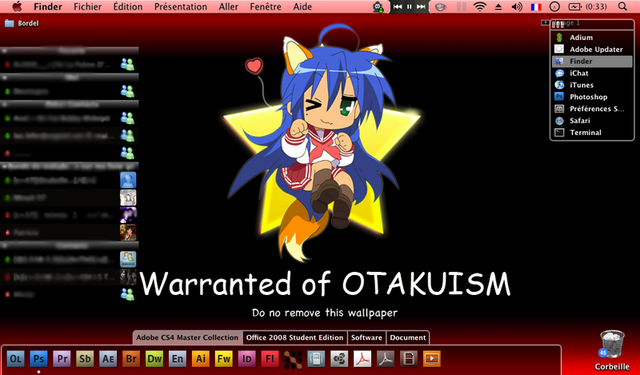Viewport: 640px width, 375px height.
Task: Open Flash Fl icon in dock
Action: (x=270, y=359)
